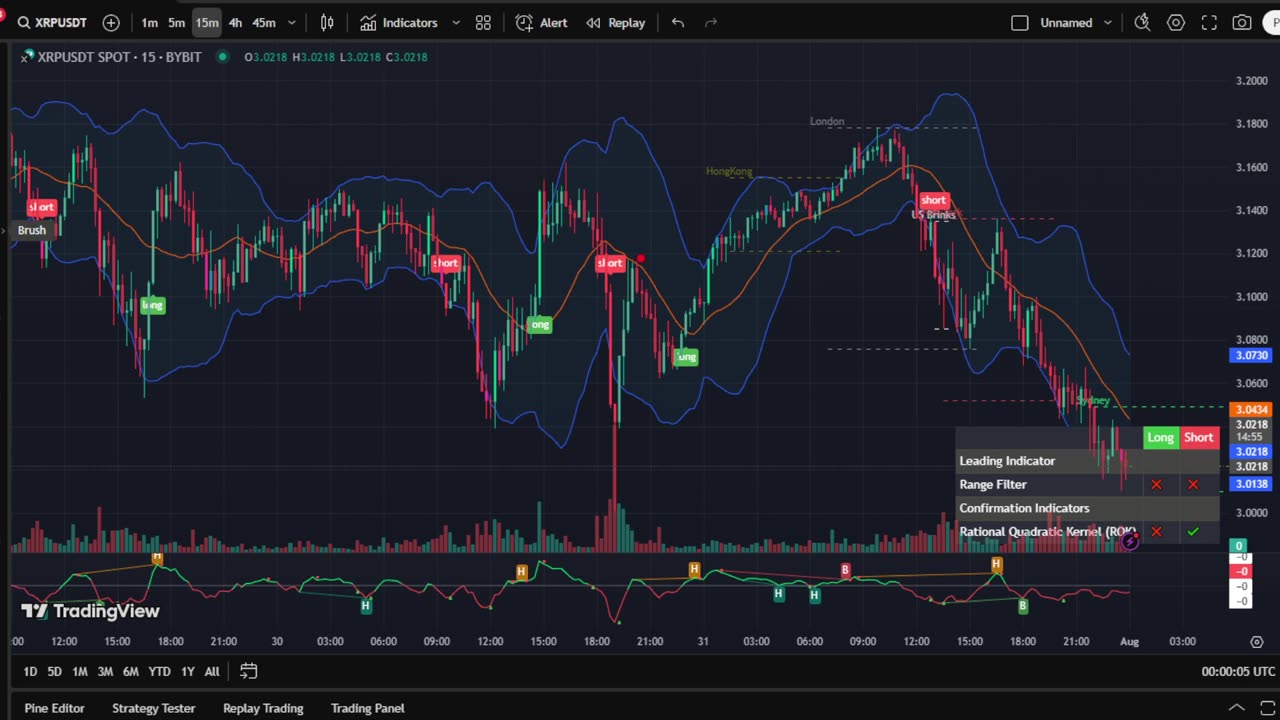The width and height of the screenshot is (1280, 720).
Task: Click the 3.0434 orange price label
Action: pos(1250,409)
